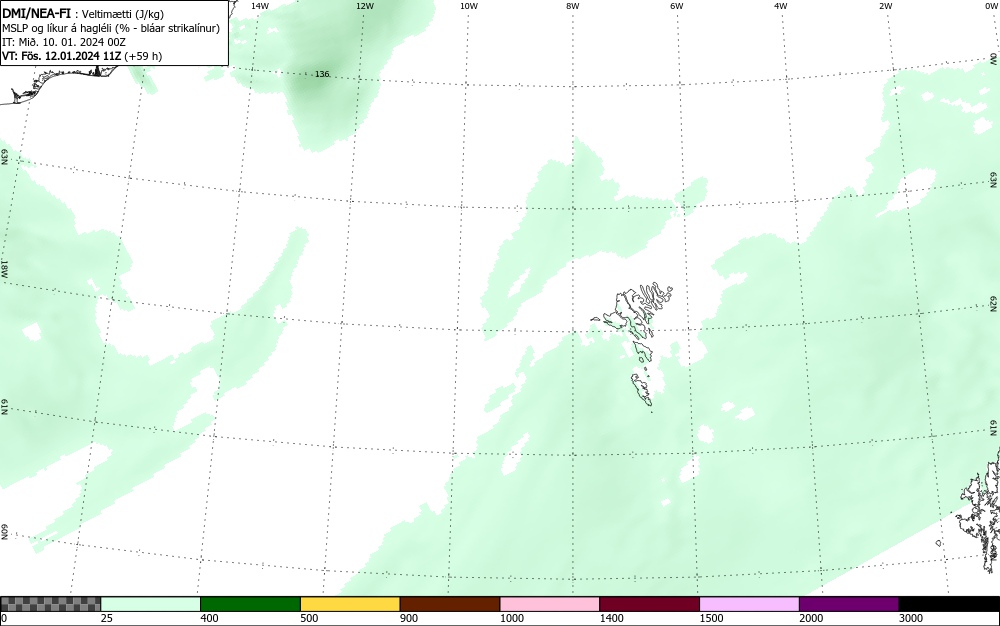
Task: Click the legend value 25
Action: (107, 618)
